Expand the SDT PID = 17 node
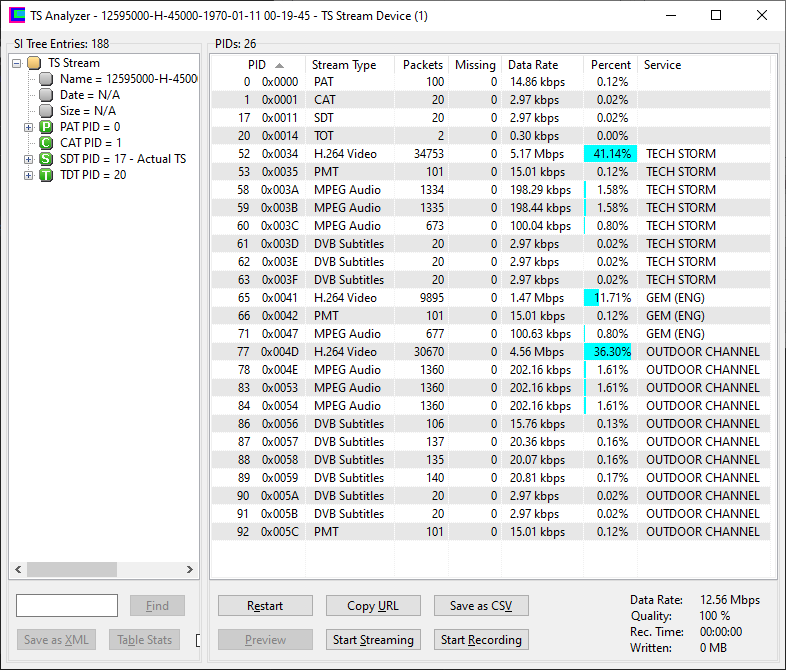 pyautogui.click(x=29, y=159)
